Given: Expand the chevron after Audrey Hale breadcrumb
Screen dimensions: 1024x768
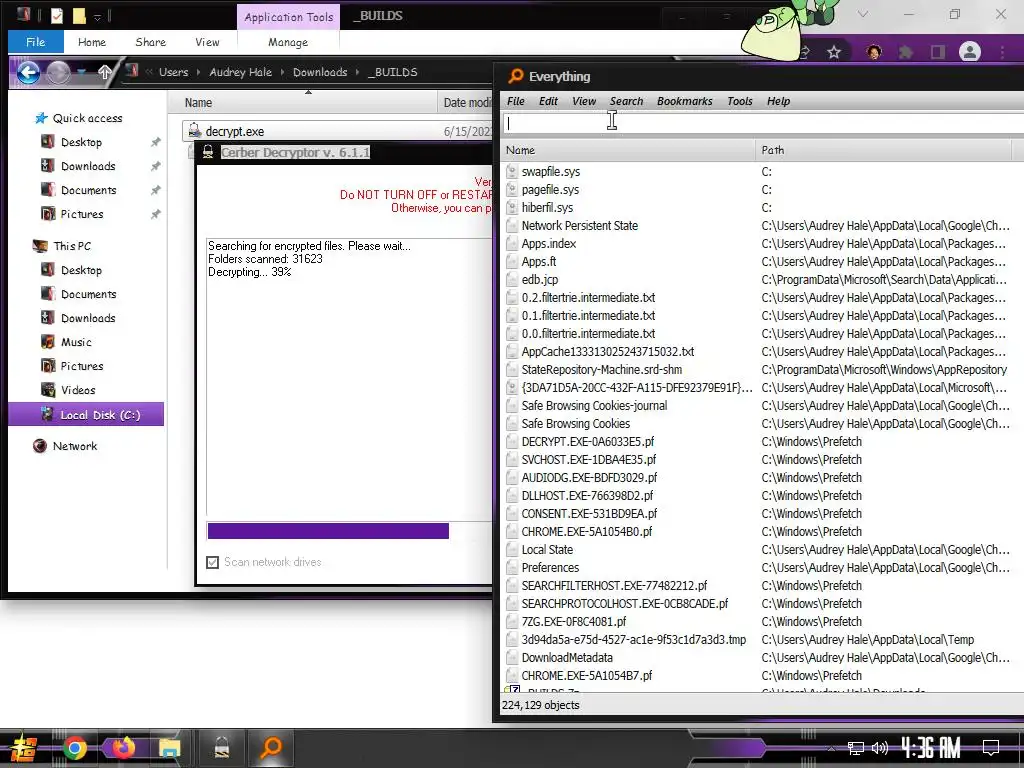Looking at the screenshot, I should click(x=282, y=72).
